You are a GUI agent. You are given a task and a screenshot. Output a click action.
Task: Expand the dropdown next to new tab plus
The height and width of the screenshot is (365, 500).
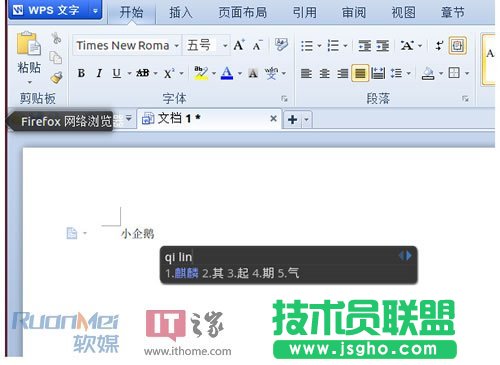click(x=306, y=120)
